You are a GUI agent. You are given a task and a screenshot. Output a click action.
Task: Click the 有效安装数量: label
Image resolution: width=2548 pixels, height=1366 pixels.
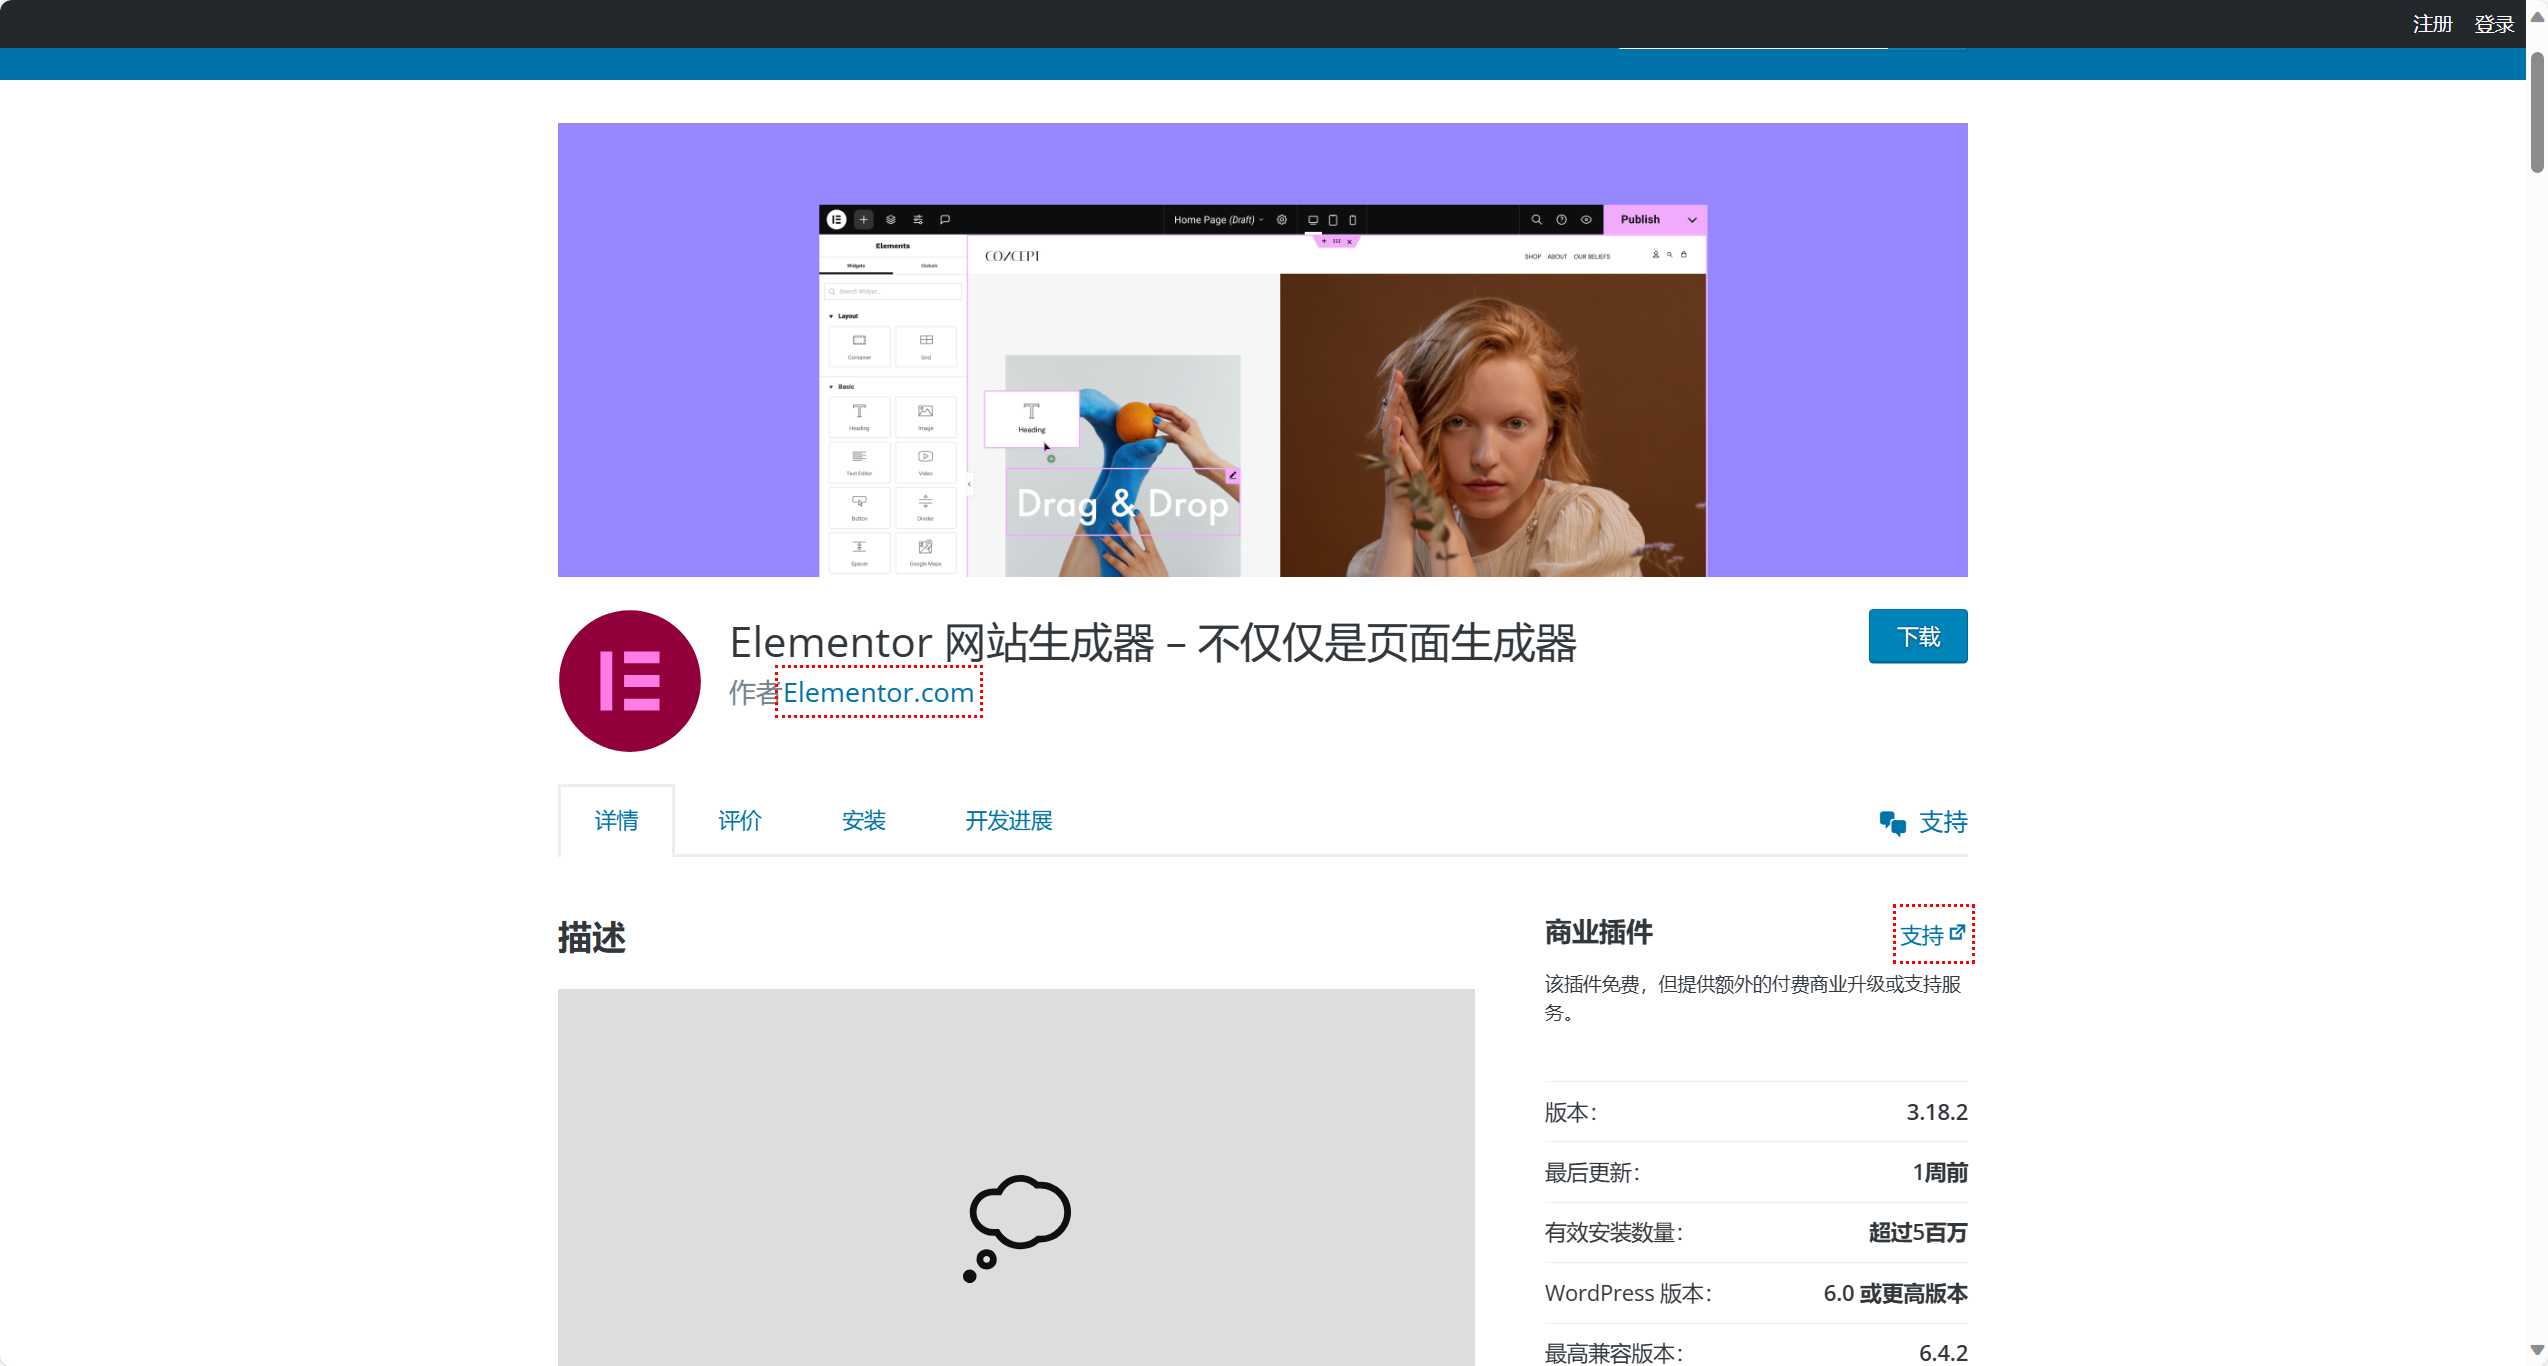pos(1614,1232)
